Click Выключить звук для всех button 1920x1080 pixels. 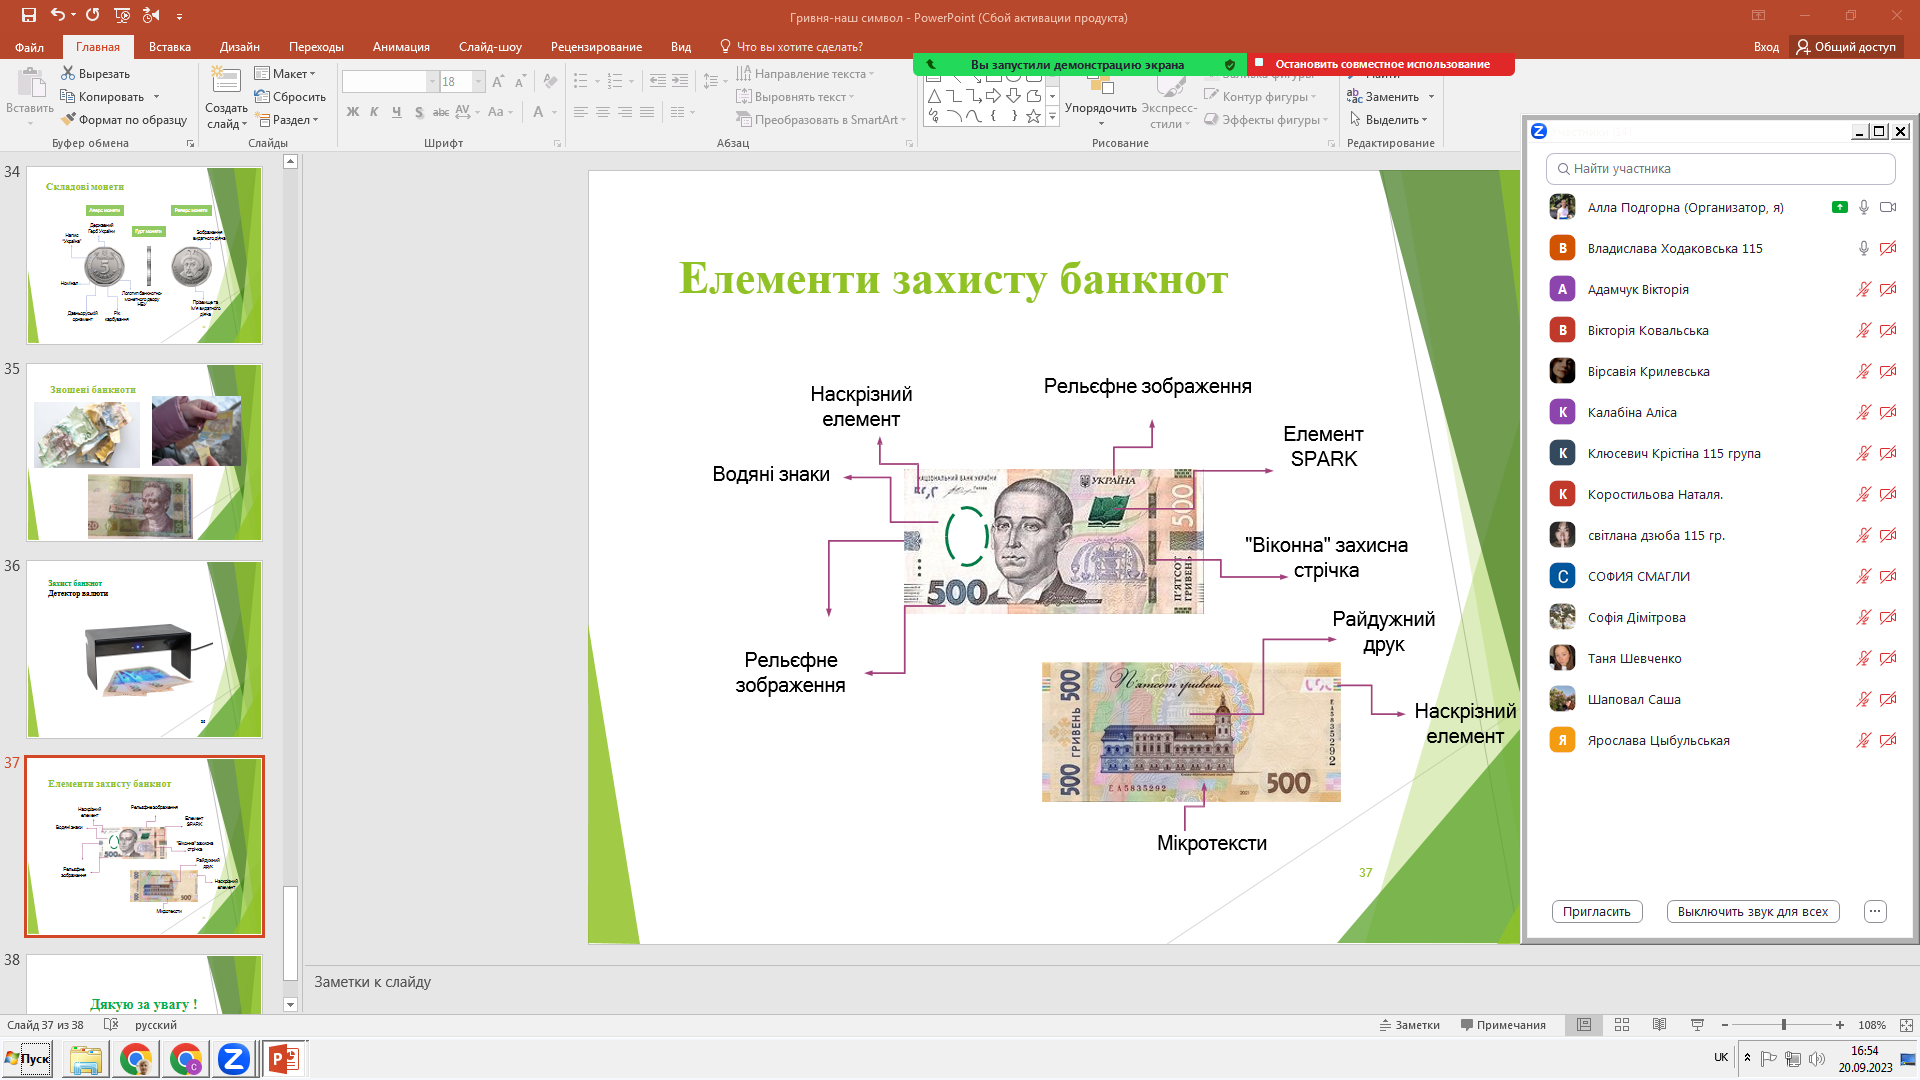(x=1752, y=911)
